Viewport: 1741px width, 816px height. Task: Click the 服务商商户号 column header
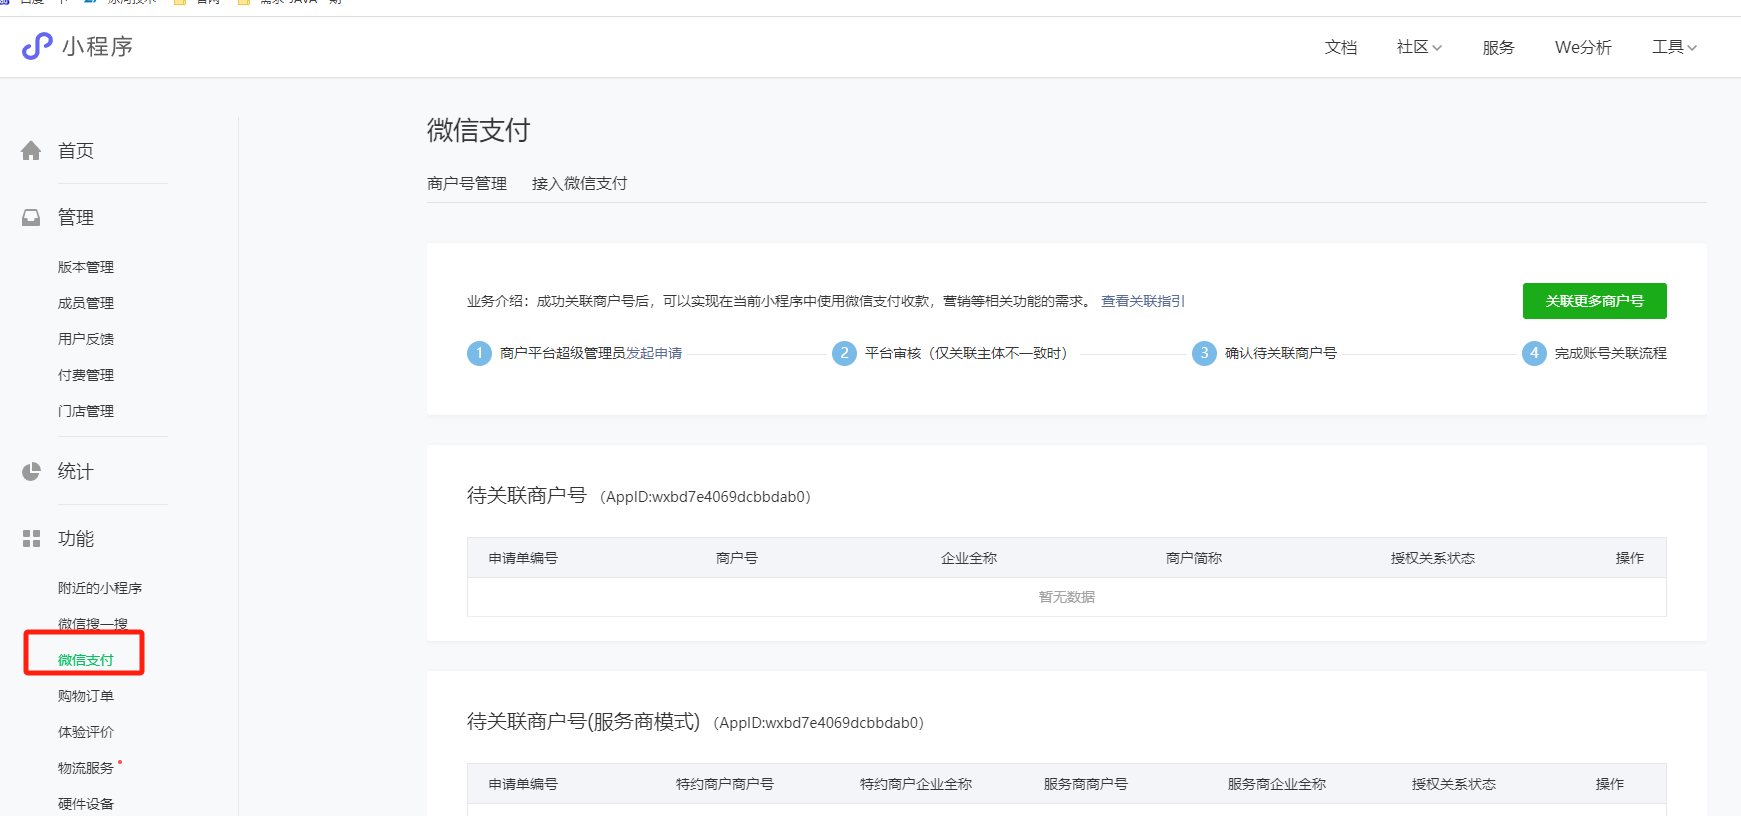(1086, 784)
